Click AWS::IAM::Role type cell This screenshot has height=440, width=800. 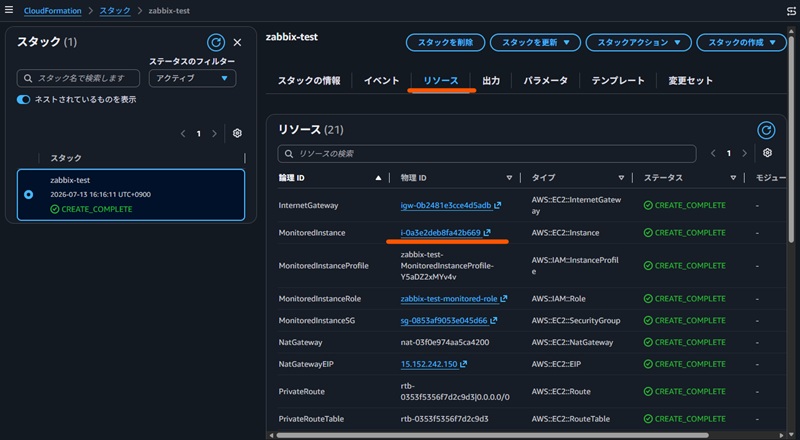click(559, 299)
